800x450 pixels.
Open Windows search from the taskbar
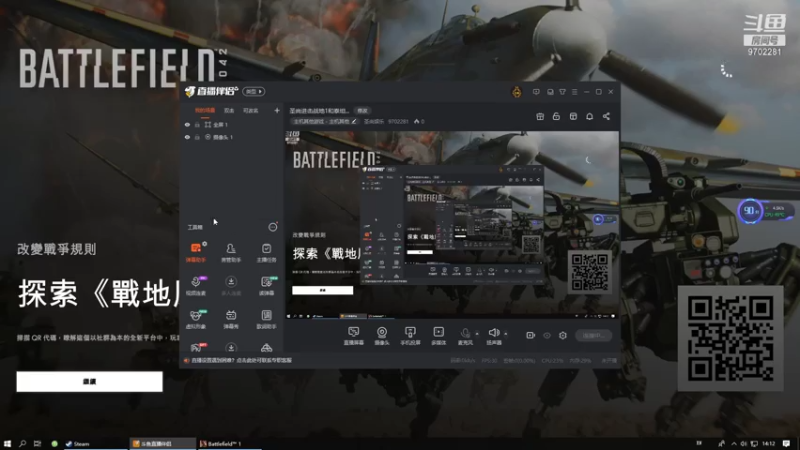22,444
